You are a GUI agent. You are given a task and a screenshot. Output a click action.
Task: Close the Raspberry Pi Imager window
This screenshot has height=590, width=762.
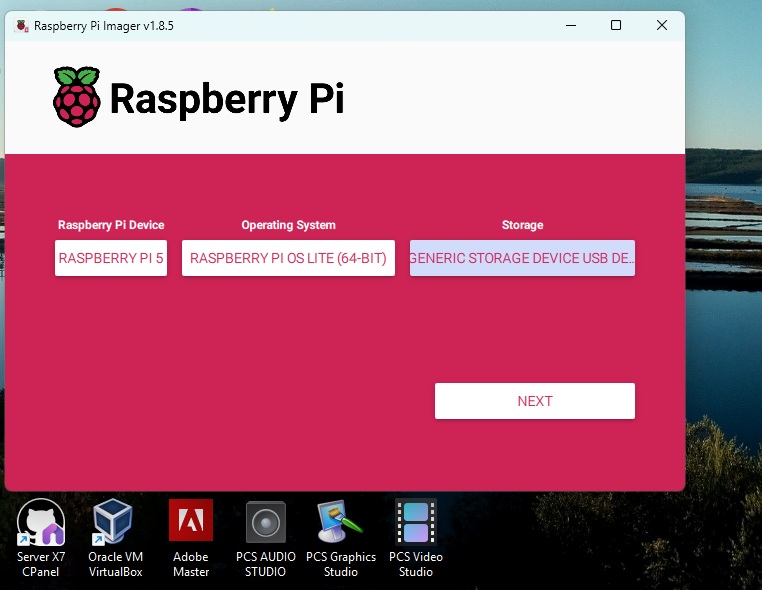pos(662,25)
